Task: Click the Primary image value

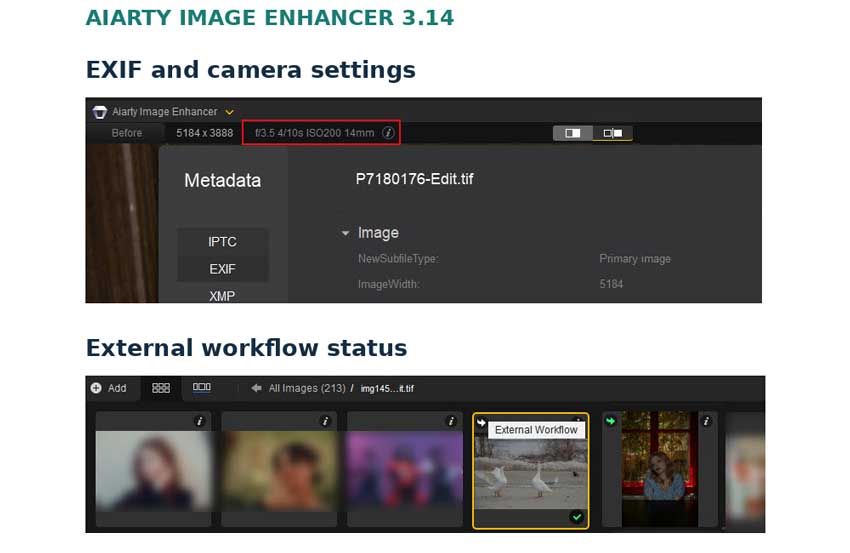Action: pyautogui.click(x=635, y=259)
